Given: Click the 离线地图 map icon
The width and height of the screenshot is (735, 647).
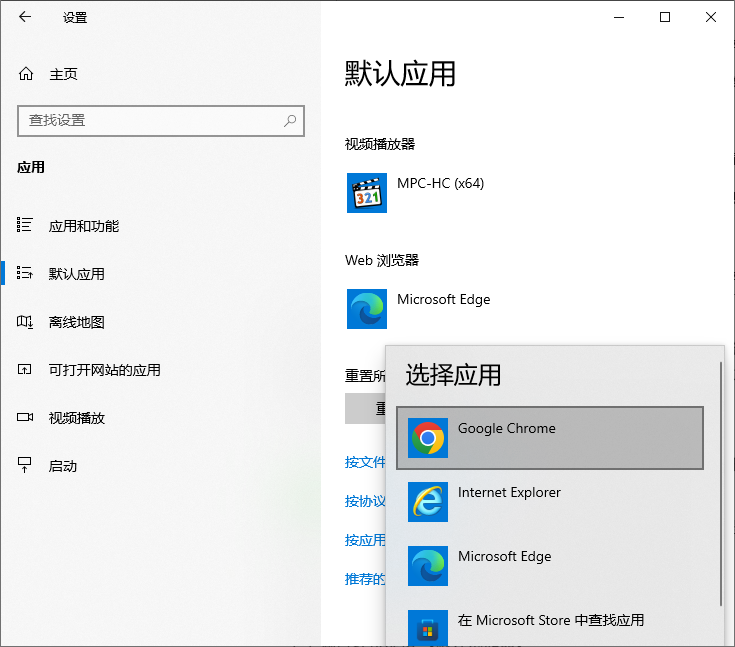Looking at the screenshot, I should tap(24, 322).
